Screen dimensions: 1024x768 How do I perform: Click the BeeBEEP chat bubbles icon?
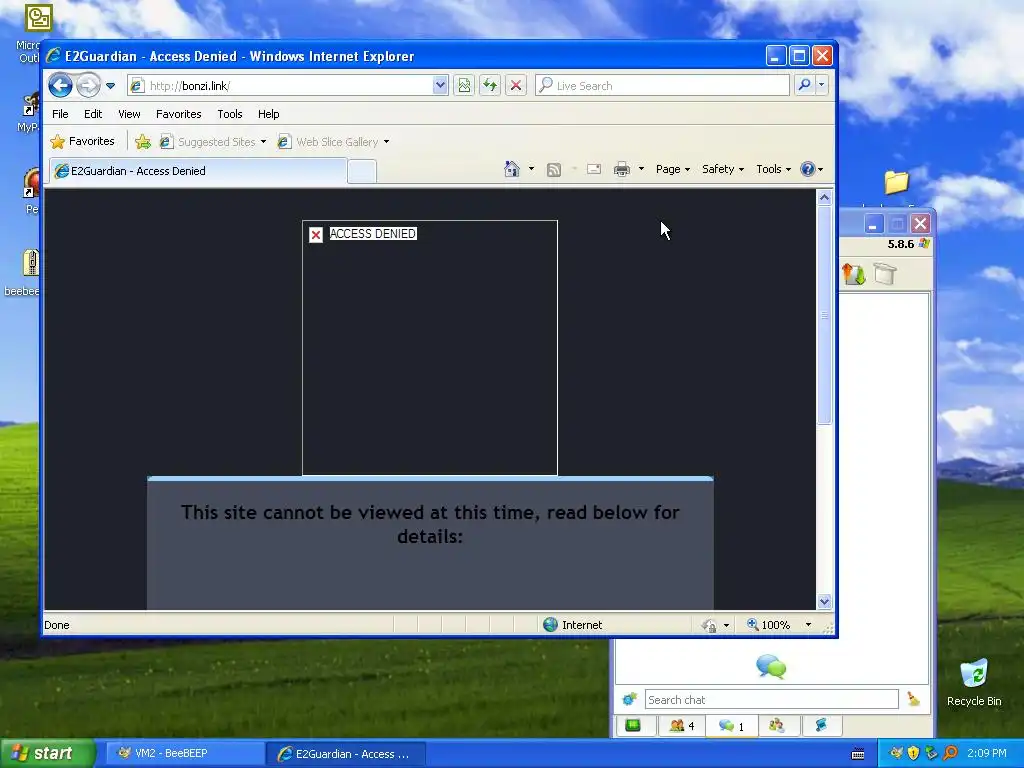tap(771, 666)
